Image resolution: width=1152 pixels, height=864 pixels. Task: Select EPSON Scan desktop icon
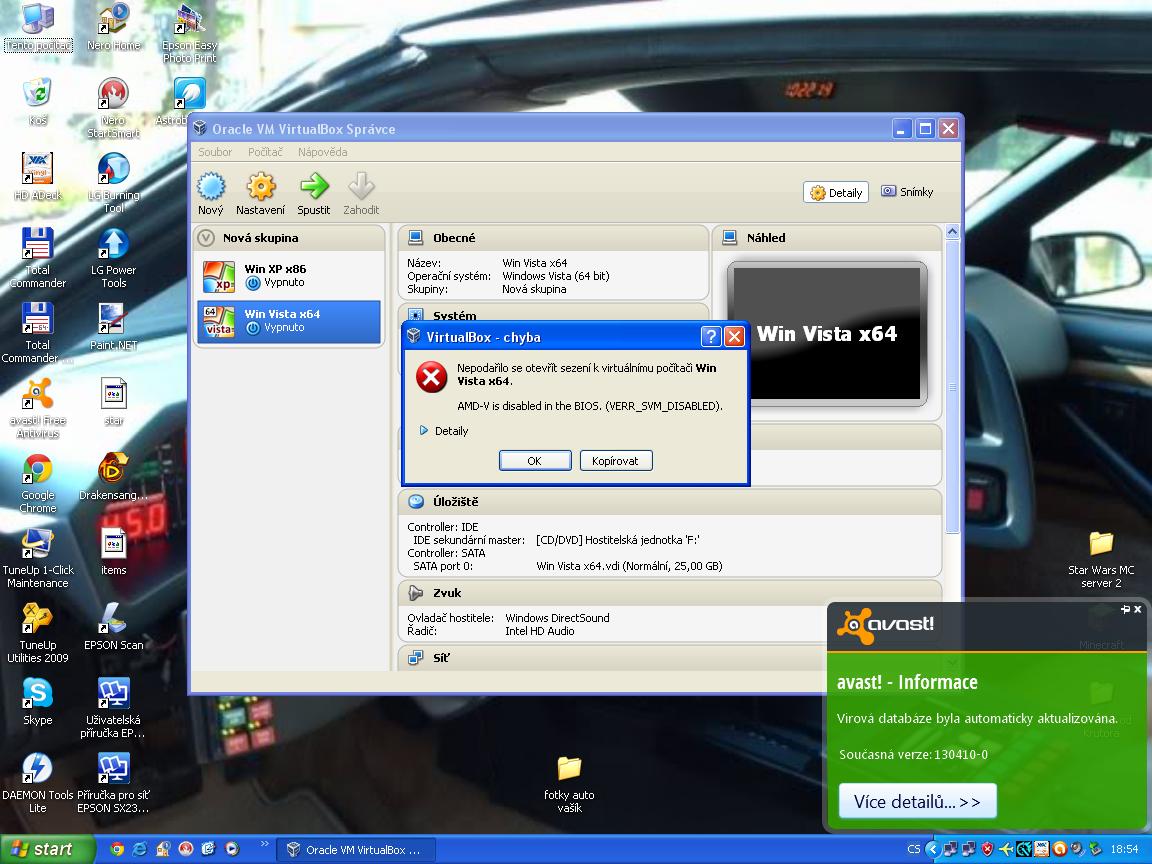tap(113, 627)
